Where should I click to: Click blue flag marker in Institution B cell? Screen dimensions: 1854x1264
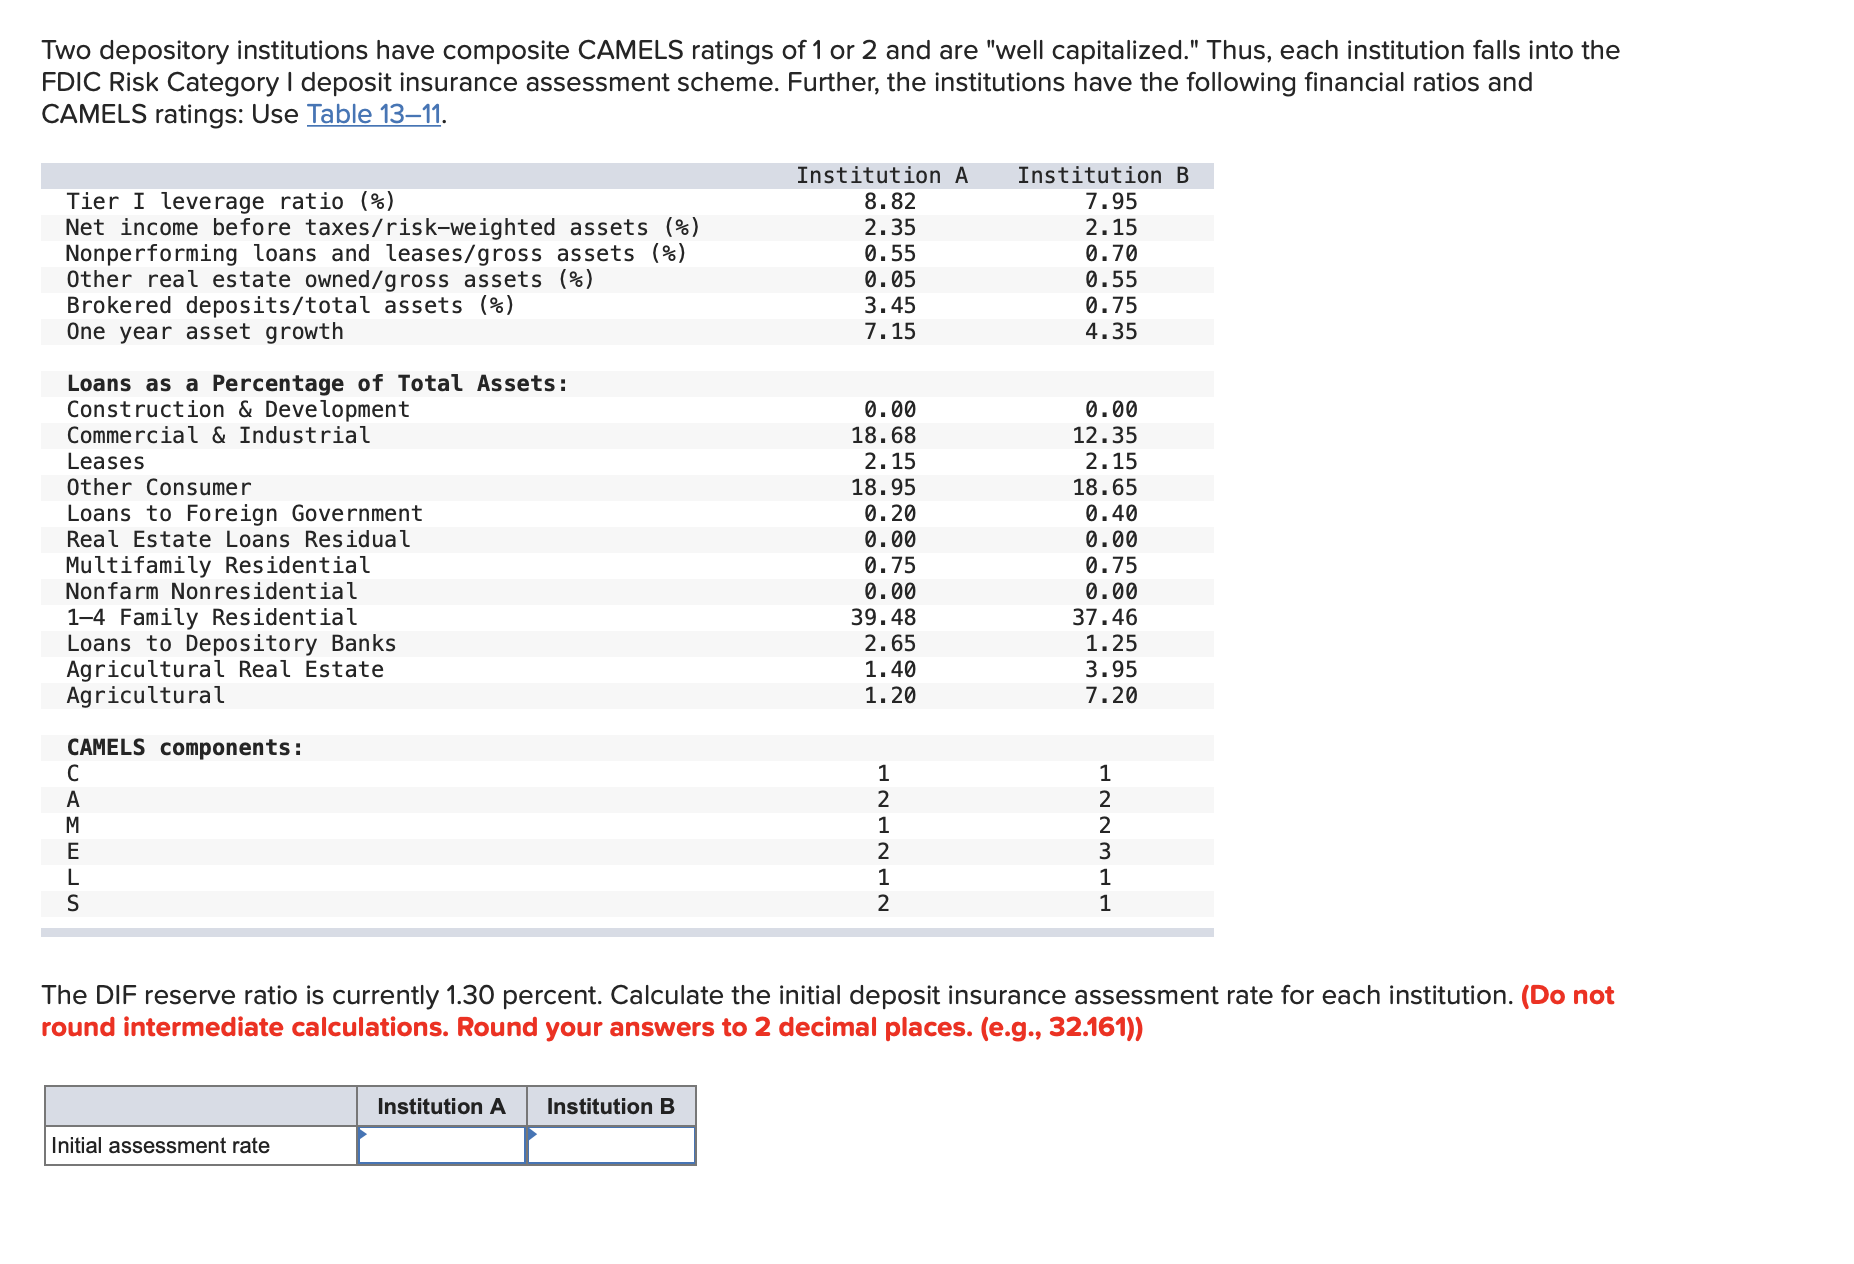click(532, 1133)
